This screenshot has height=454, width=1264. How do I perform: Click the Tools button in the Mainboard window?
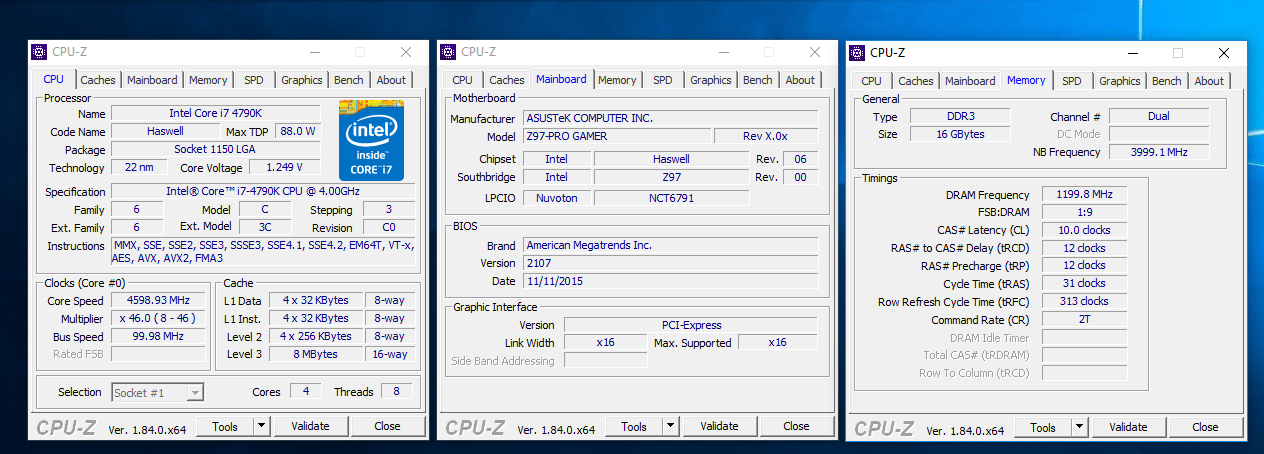[x=634, y=426]
